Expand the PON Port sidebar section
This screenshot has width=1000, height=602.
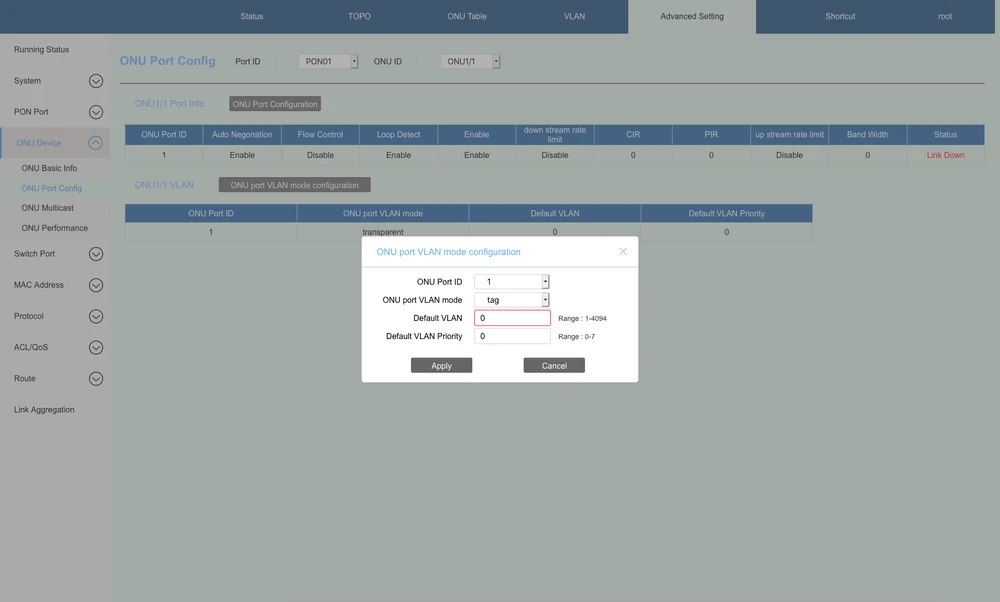click(96, 112)
